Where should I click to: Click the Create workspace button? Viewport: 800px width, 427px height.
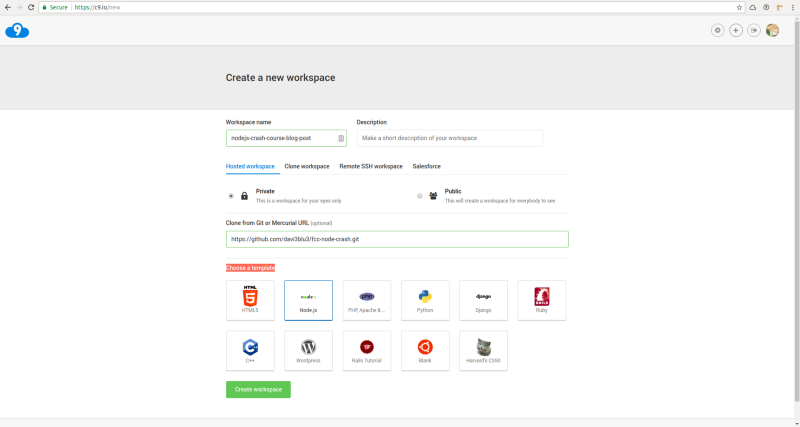258,389
